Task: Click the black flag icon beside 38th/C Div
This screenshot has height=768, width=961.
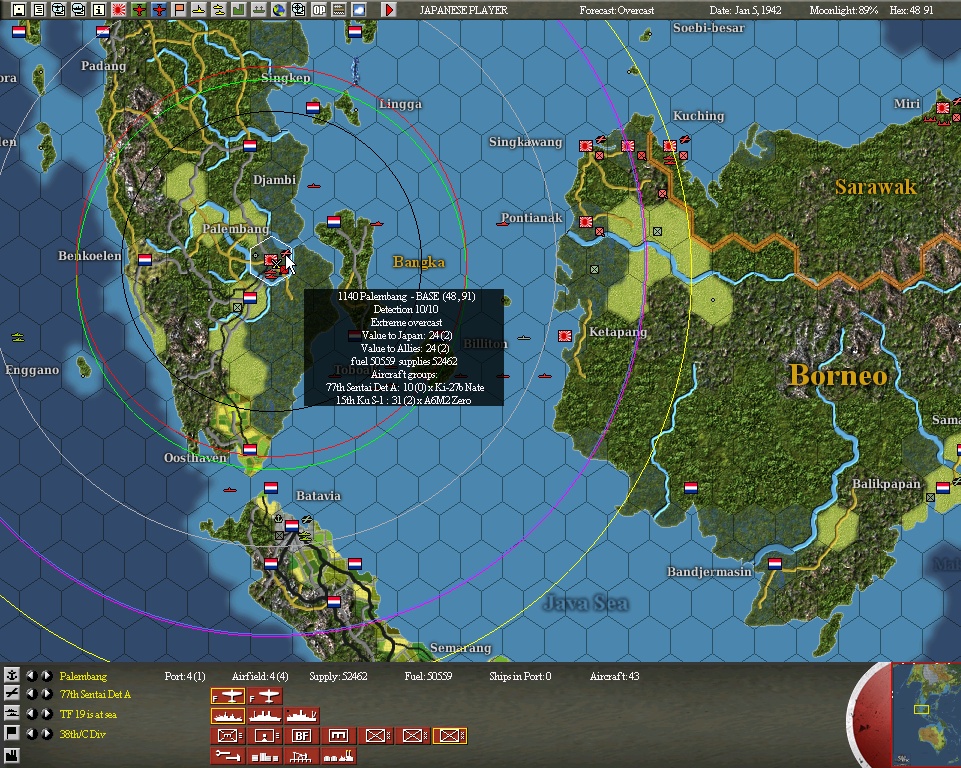Action: point(12,734)
